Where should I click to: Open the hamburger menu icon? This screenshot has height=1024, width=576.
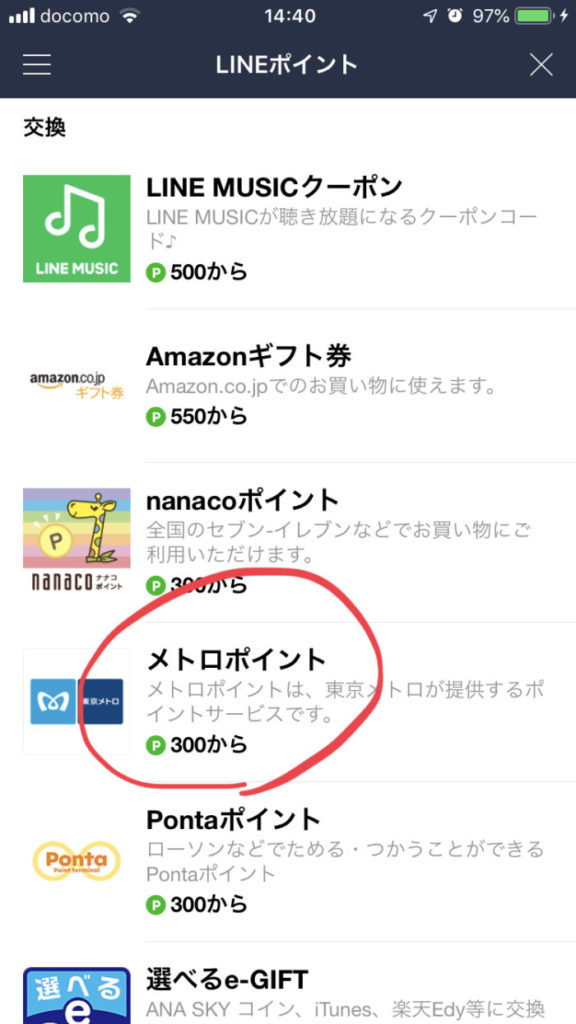pos(37,65)
